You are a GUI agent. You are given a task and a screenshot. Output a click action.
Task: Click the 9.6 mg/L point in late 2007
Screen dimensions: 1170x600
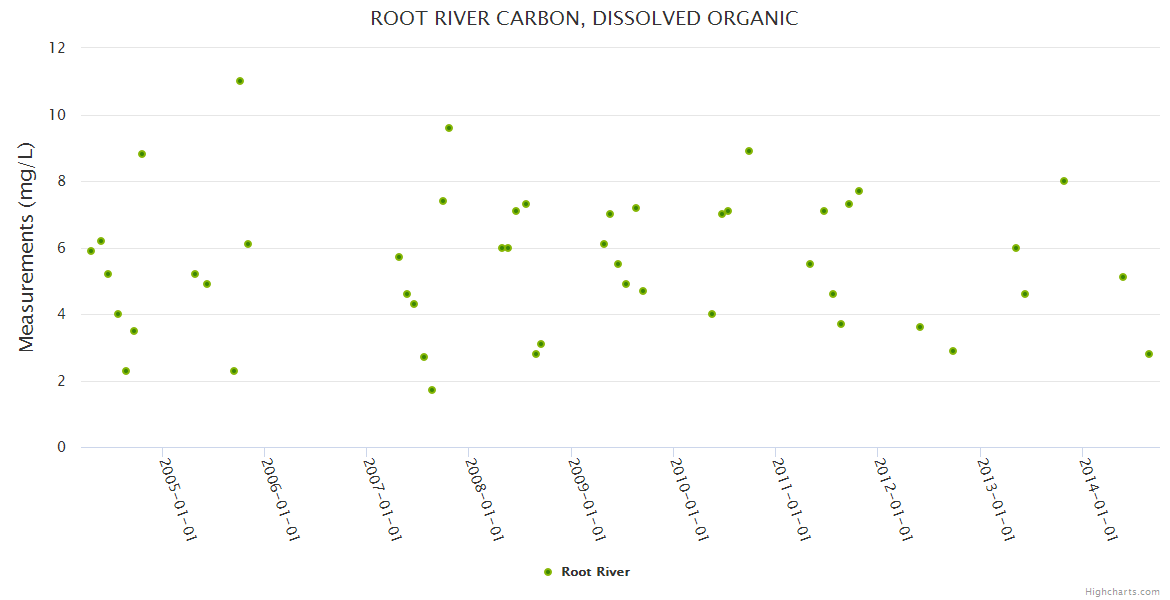click(x=449, y=128)
